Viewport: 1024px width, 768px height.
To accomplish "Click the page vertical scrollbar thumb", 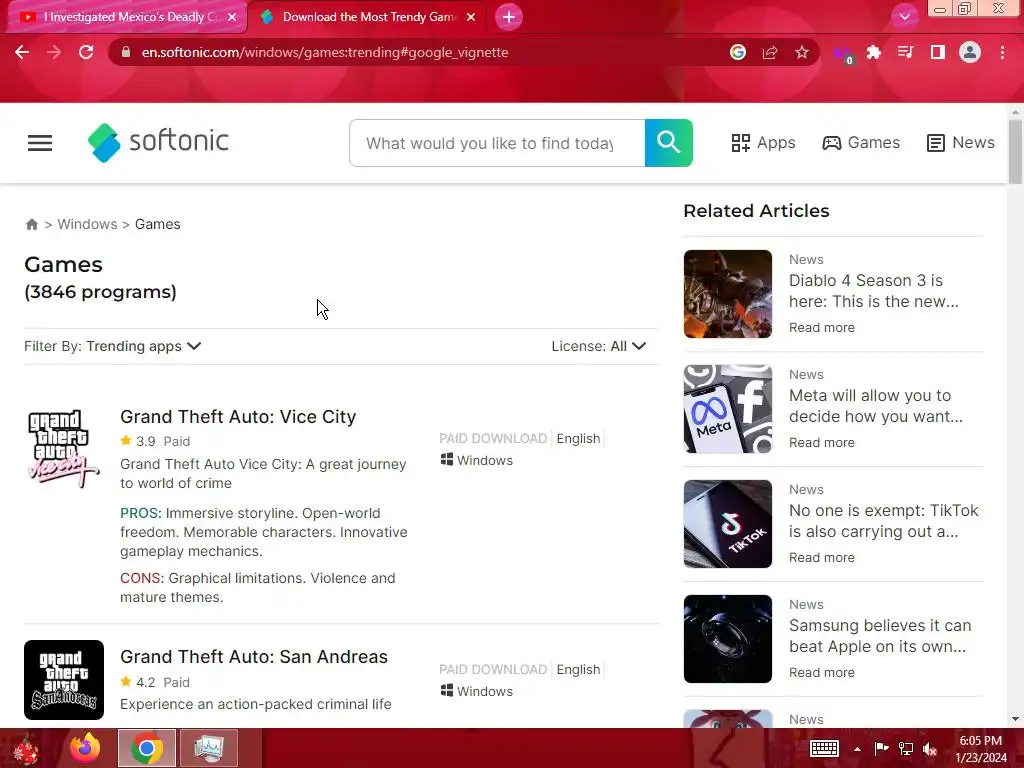I will [x=1015, y=152].
